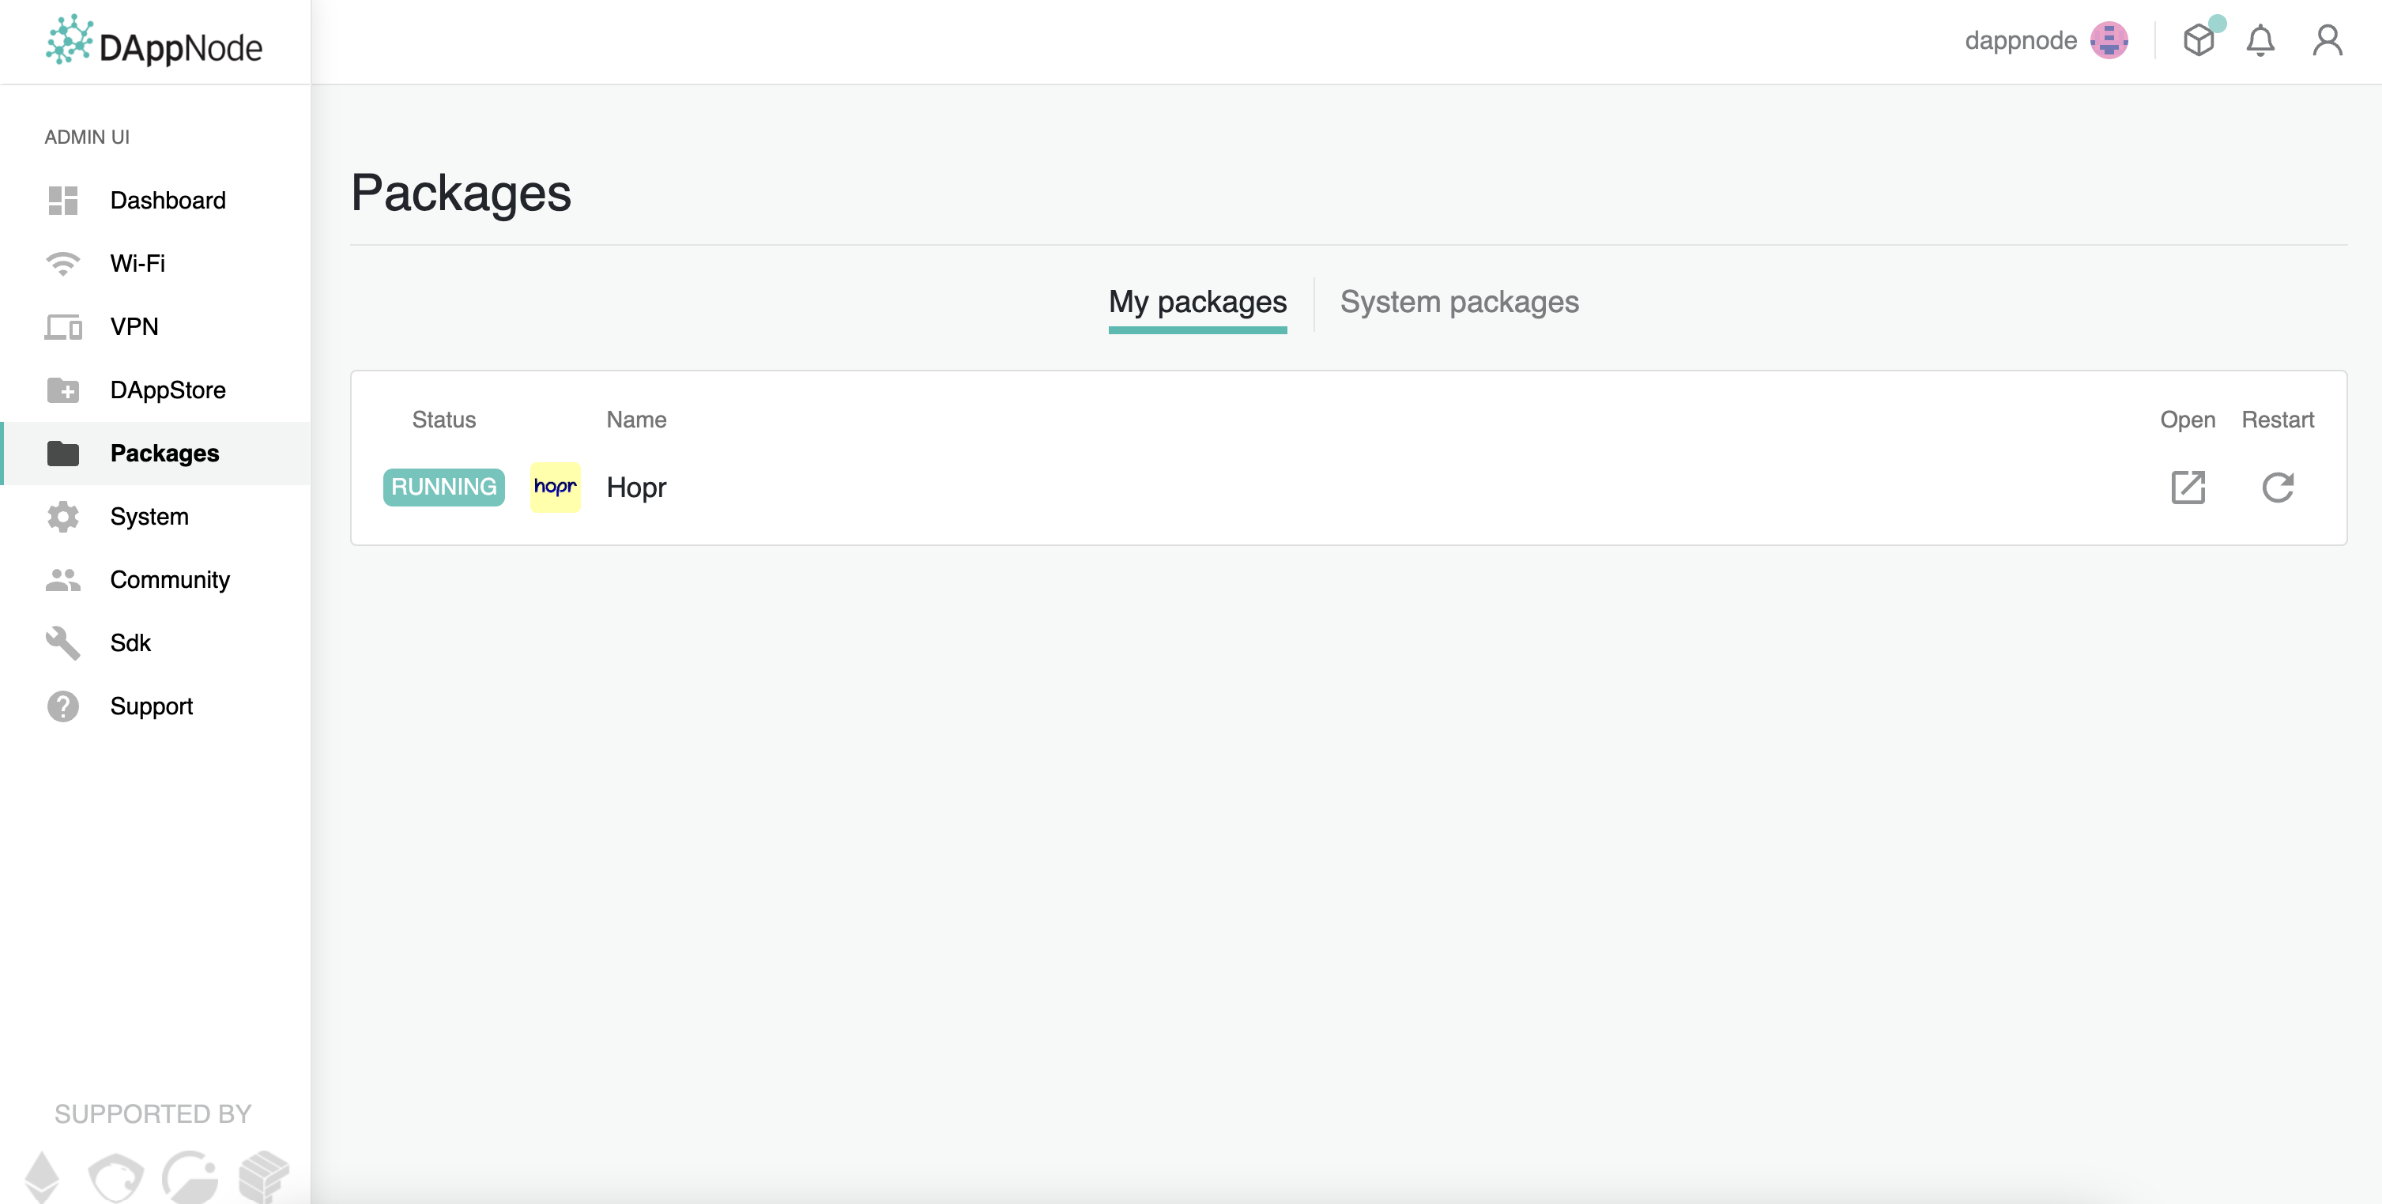This screenshot has width=2382, height=1204.
Task: Click the Hopr package name
Action: [636, 488]
